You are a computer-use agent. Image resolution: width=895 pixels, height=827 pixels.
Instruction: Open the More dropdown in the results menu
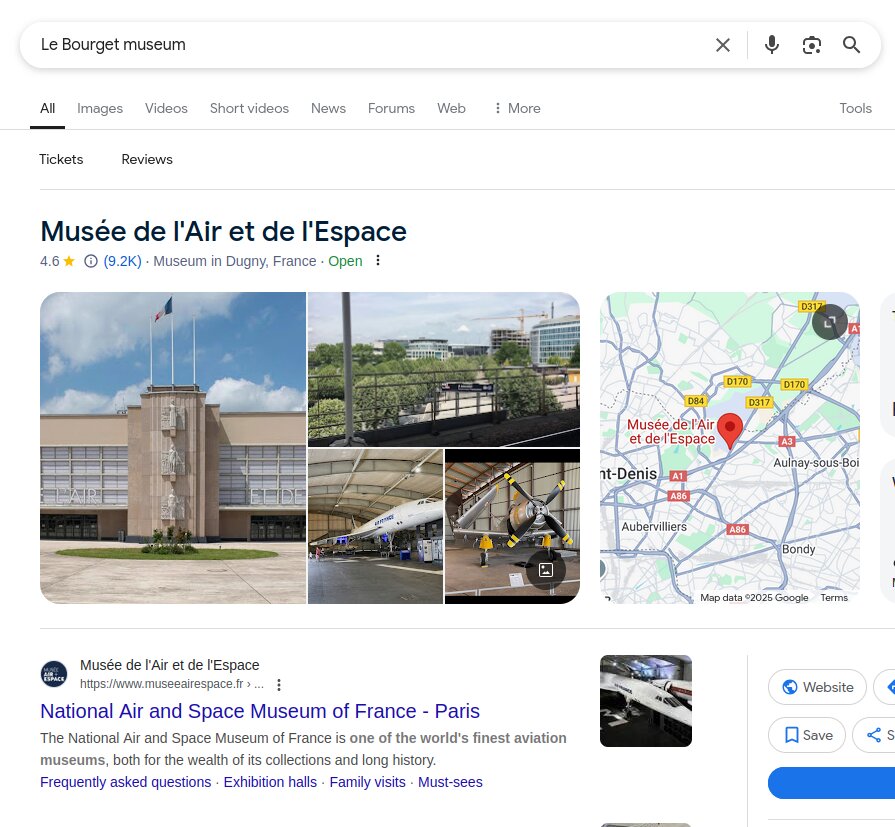tap(516, 108)
